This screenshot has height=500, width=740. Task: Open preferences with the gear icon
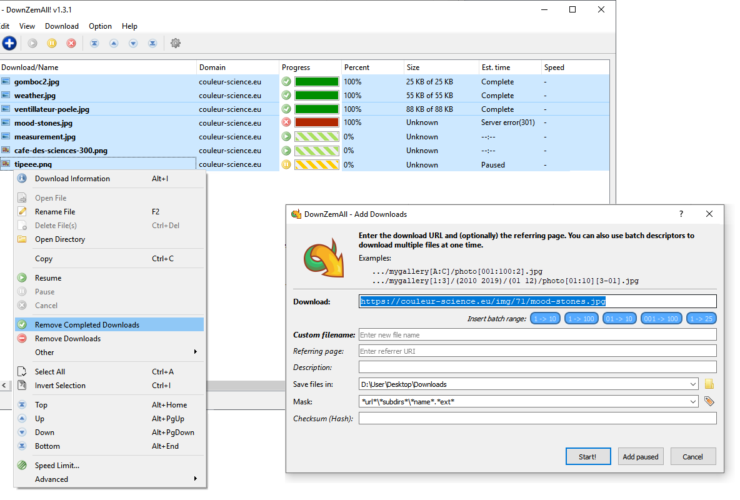(x=176, y=43)
